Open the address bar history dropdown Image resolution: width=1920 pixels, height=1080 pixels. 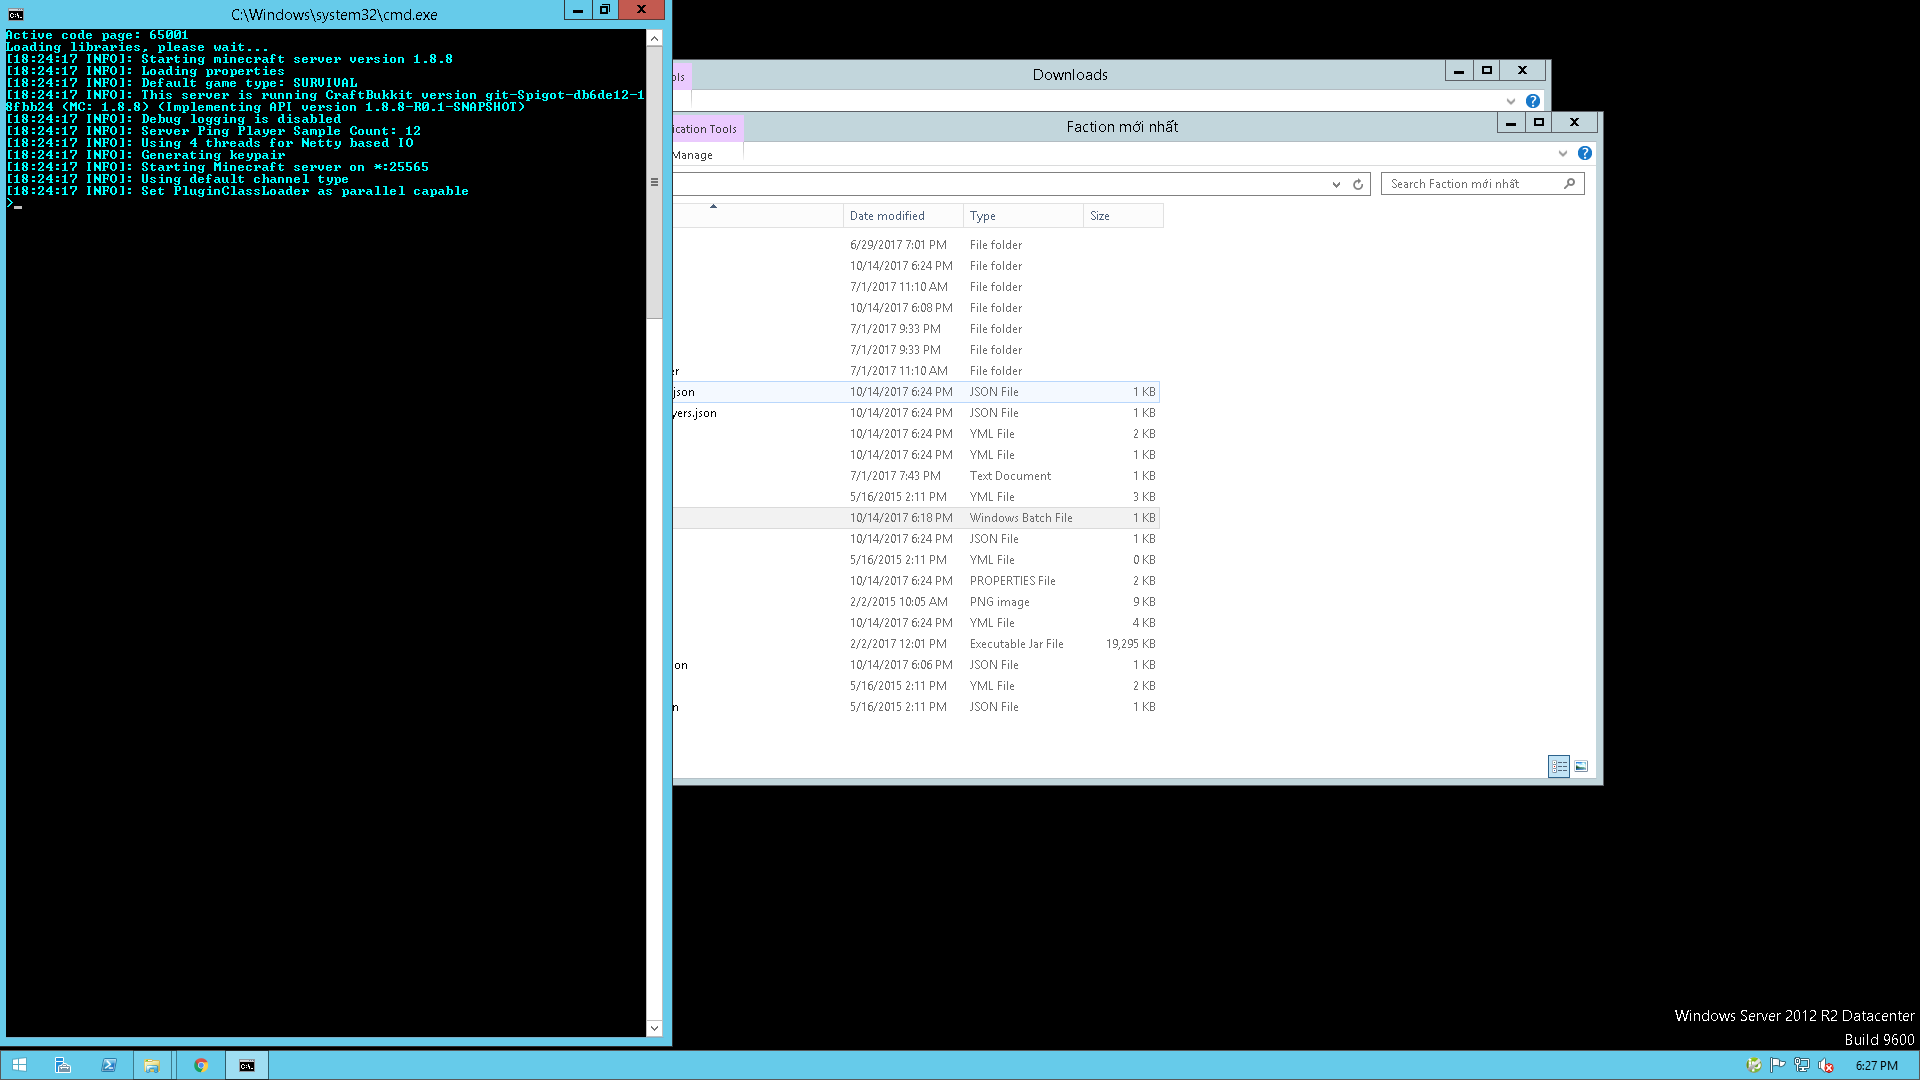pyautogui.click(x=1336, y=184)
